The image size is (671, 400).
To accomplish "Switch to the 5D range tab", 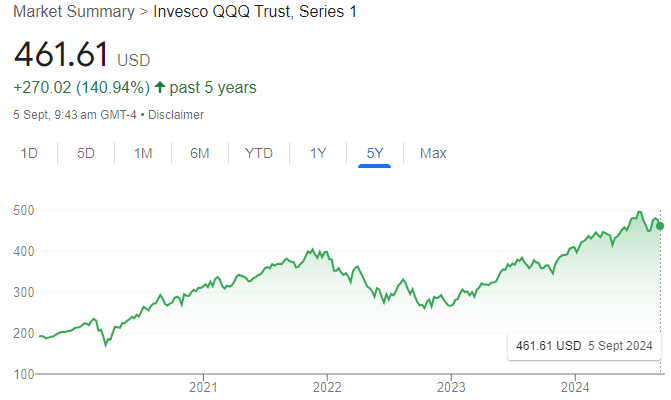I will pyautogui.click(x=86, y=153).
